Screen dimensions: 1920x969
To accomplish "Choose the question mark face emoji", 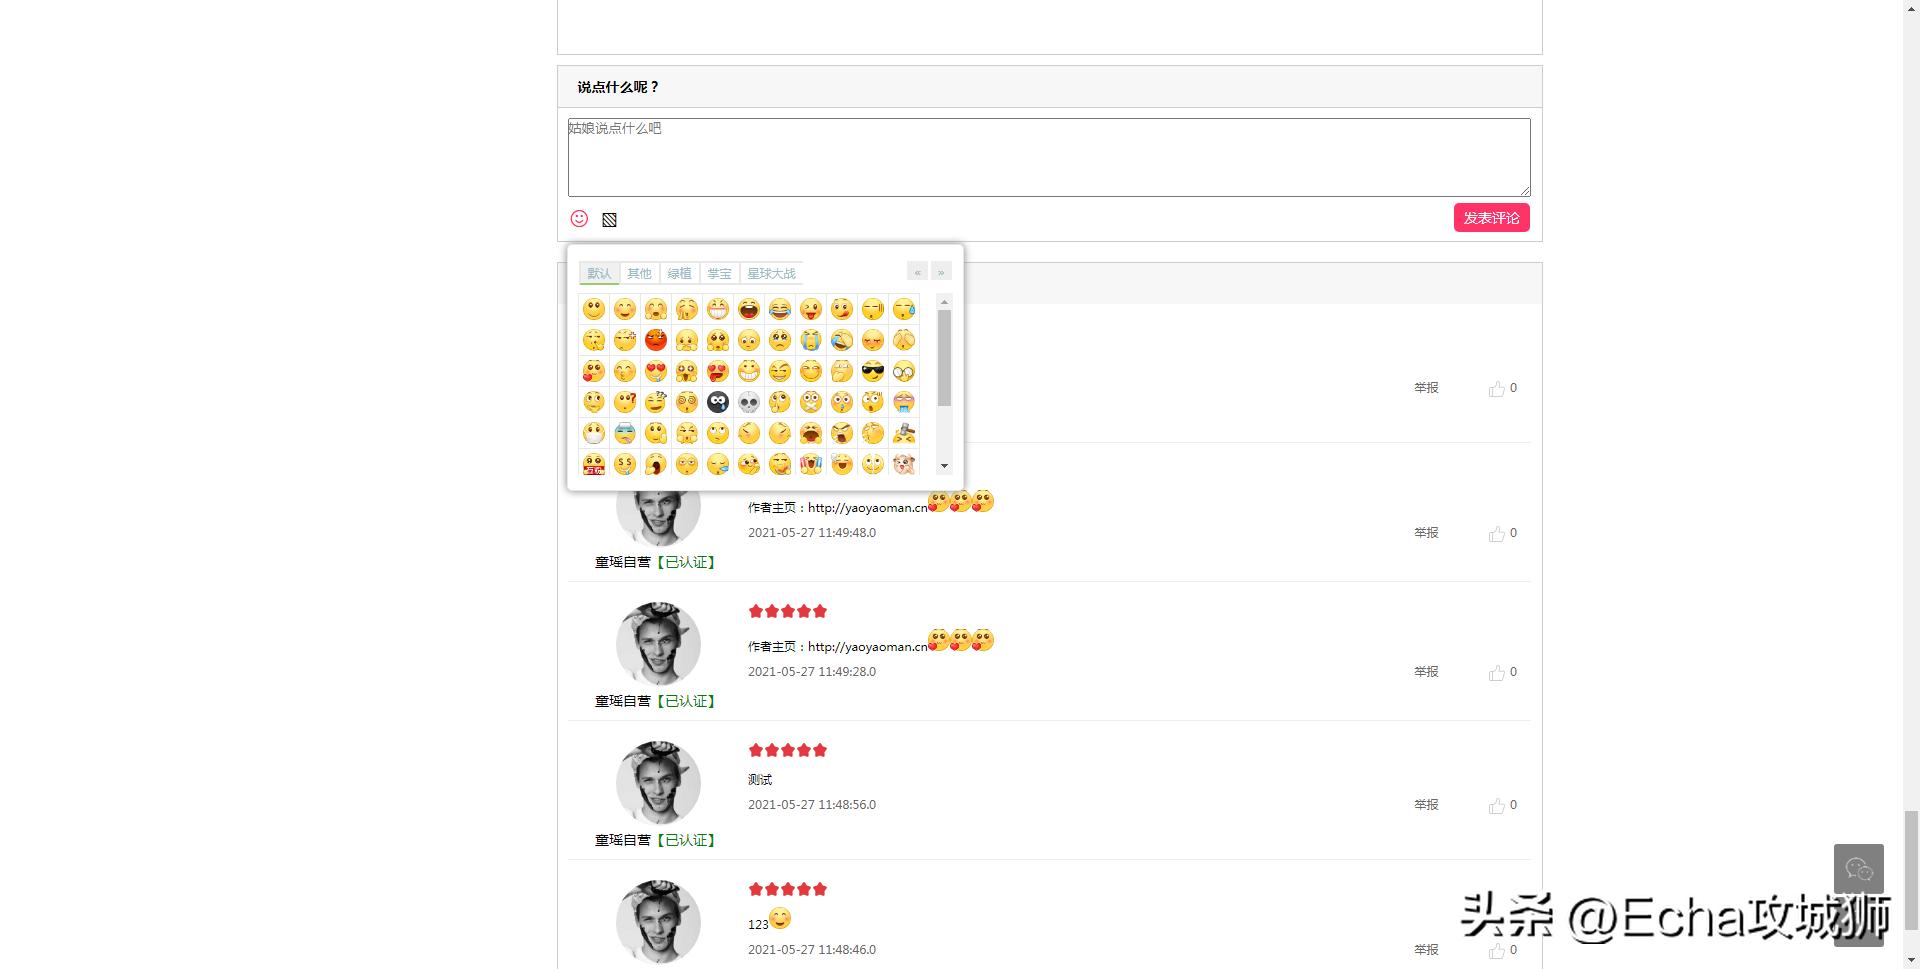I will click(625, 402).
